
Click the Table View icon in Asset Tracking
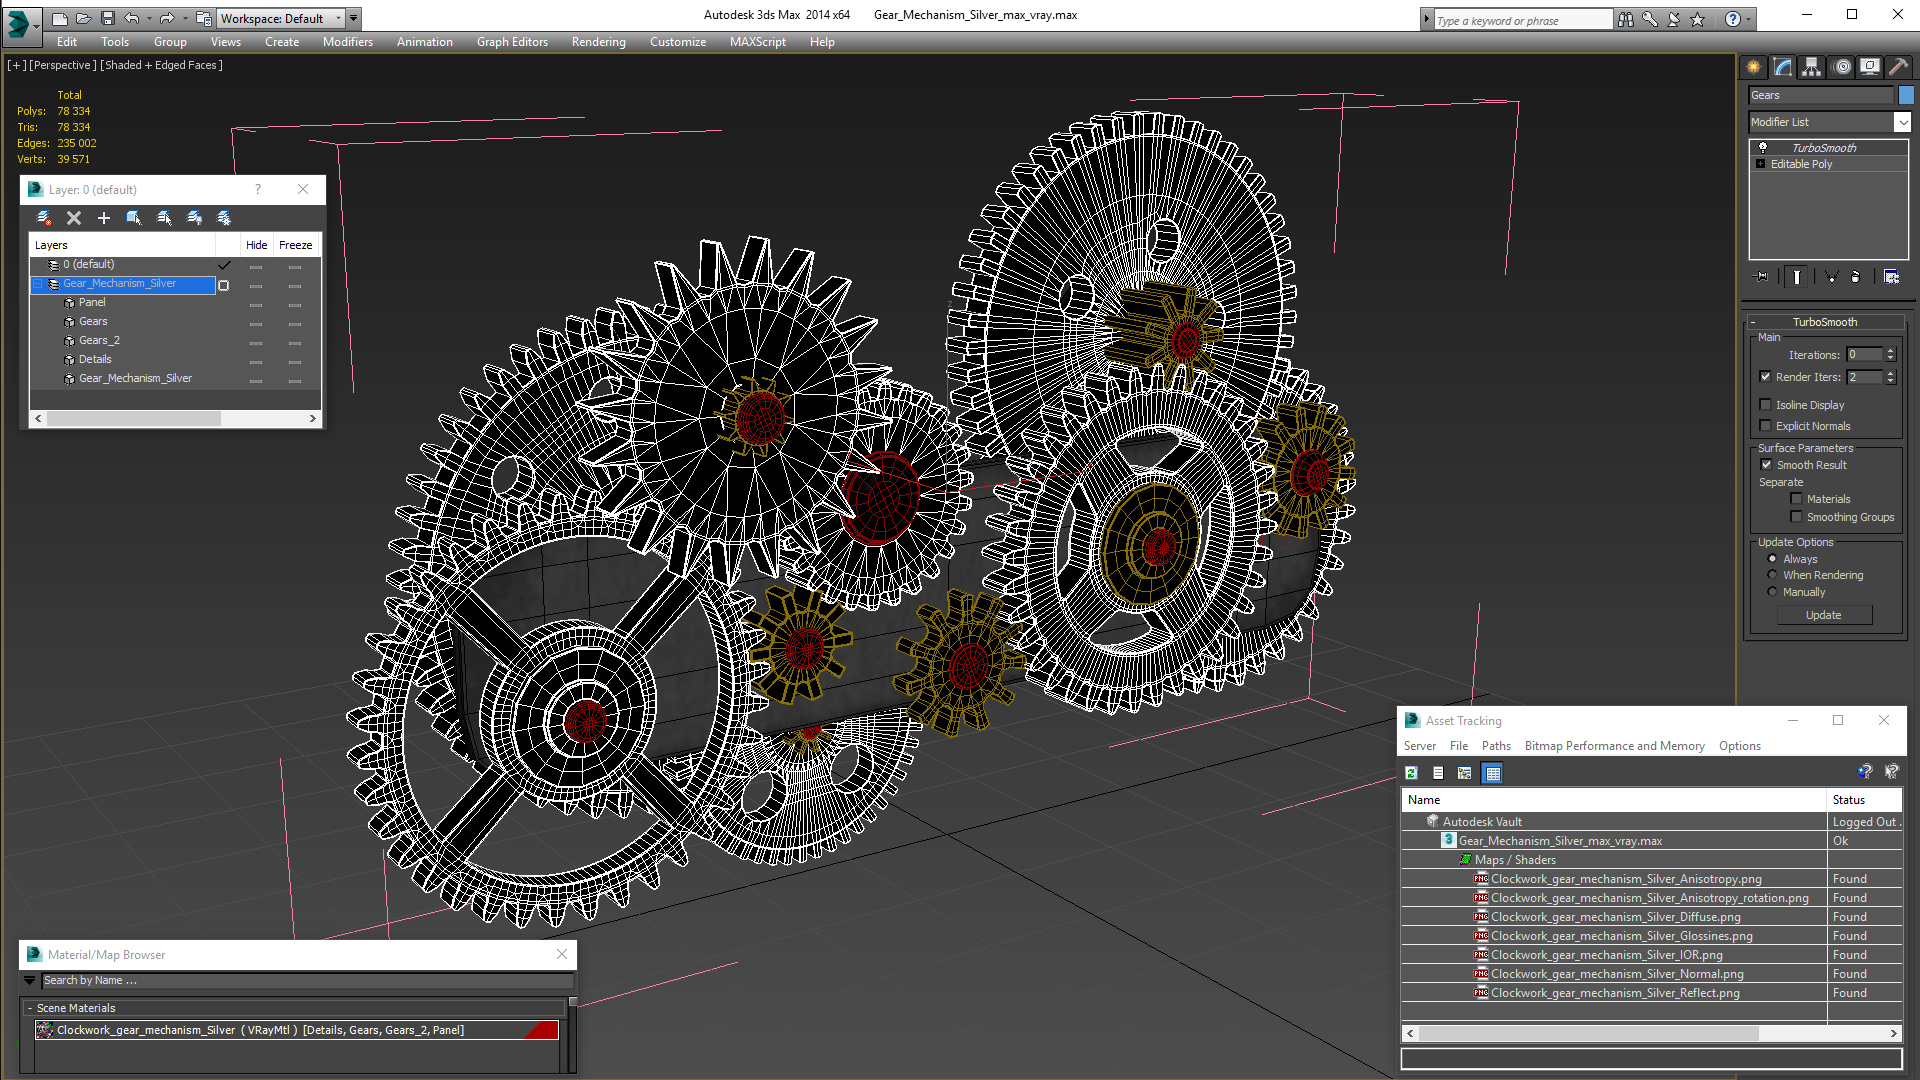(1492, 773)
